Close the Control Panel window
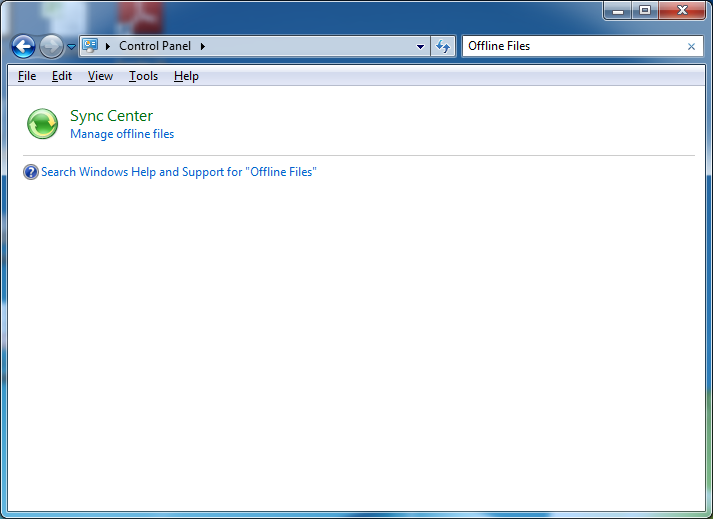 point(682,10)
